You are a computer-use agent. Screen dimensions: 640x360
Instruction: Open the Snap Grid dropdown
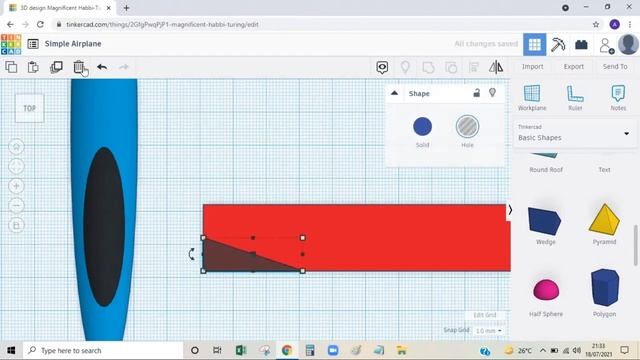(x=489, y=331)
